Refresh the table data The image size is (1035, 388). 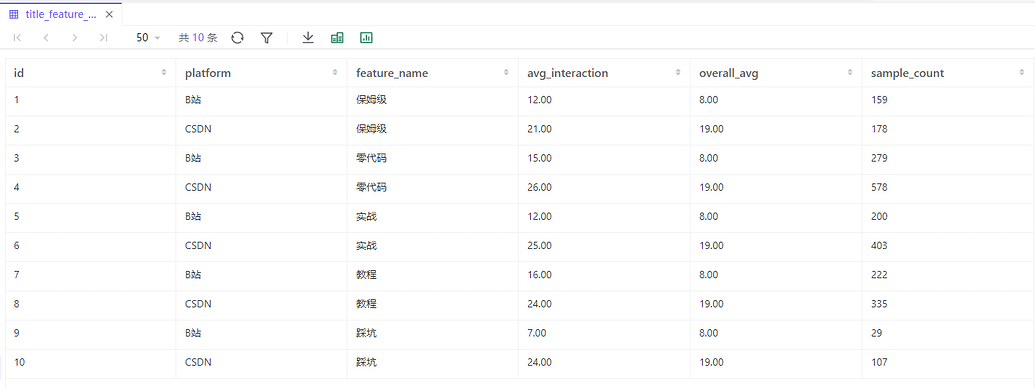[x=238, y=38]
